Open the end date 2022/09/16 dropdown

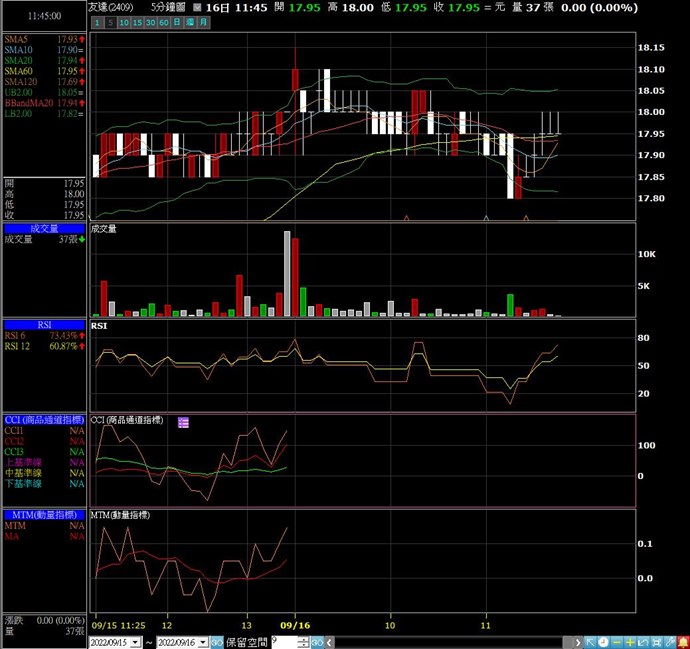click(203, 642)
